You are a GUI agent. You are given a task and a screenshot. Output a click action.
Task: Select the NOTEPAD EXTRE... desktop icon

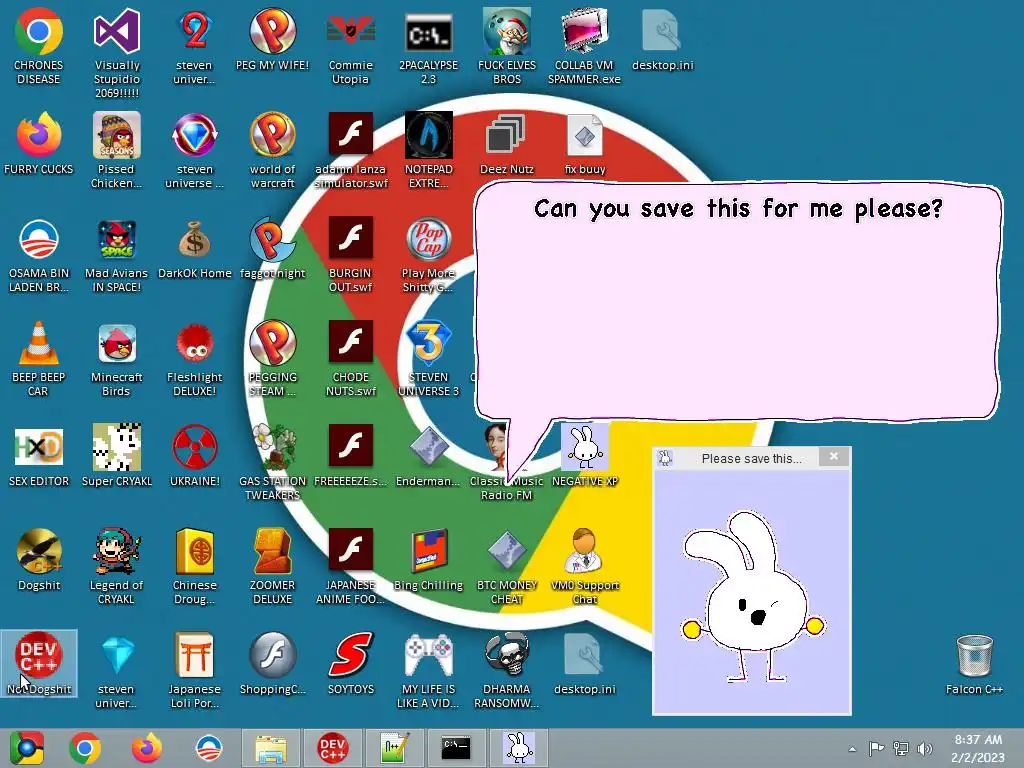[428, 135]
